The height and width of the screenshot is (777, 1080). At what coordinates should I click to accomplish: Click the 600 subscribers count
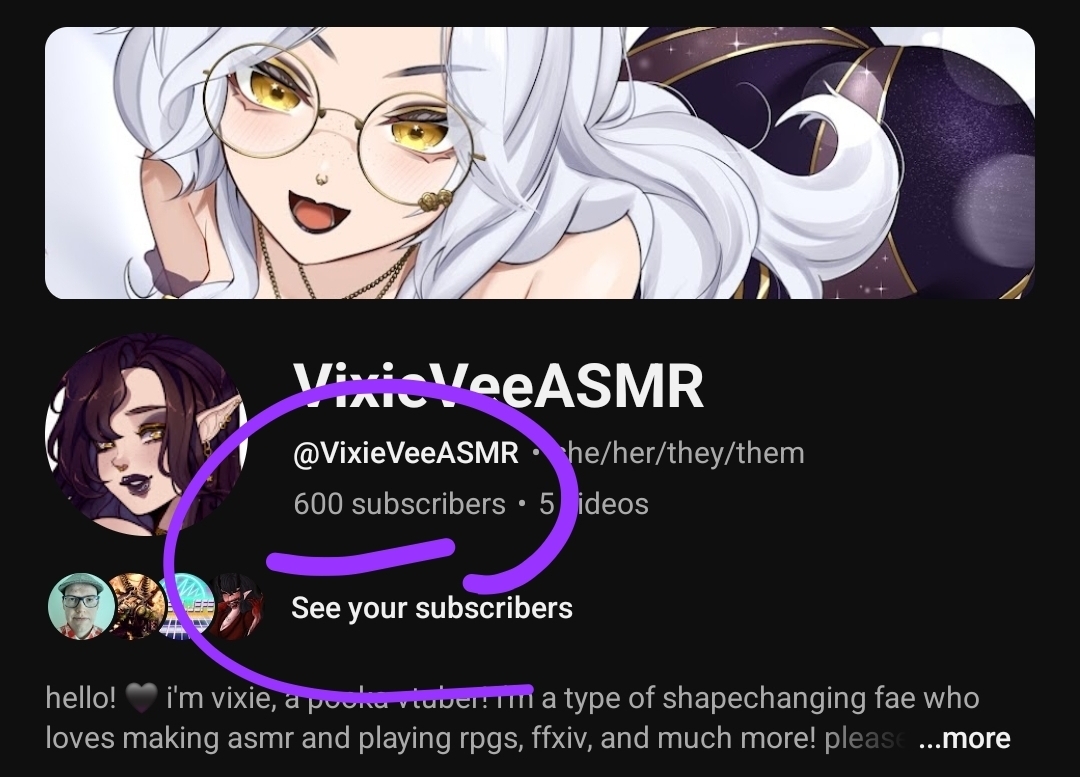coord(399,504)
